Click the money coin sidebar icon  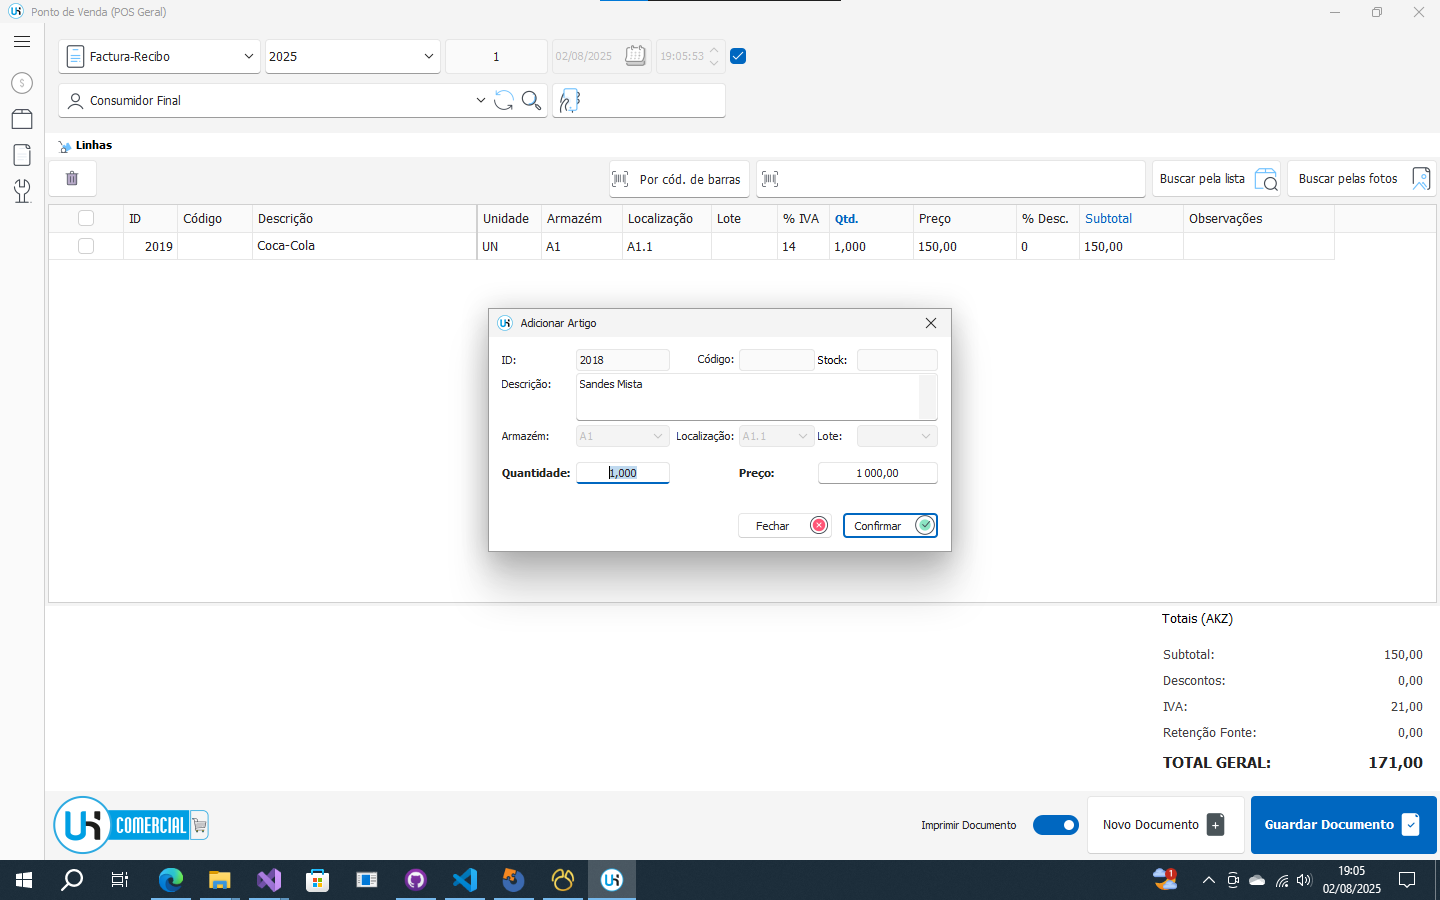22,83
